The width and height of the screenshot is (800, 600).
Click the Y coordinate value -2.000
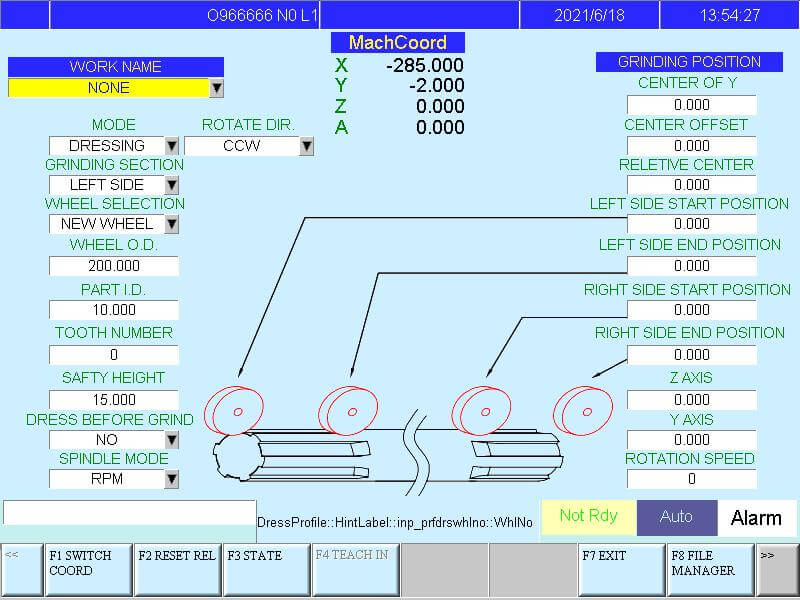(437, 86)
